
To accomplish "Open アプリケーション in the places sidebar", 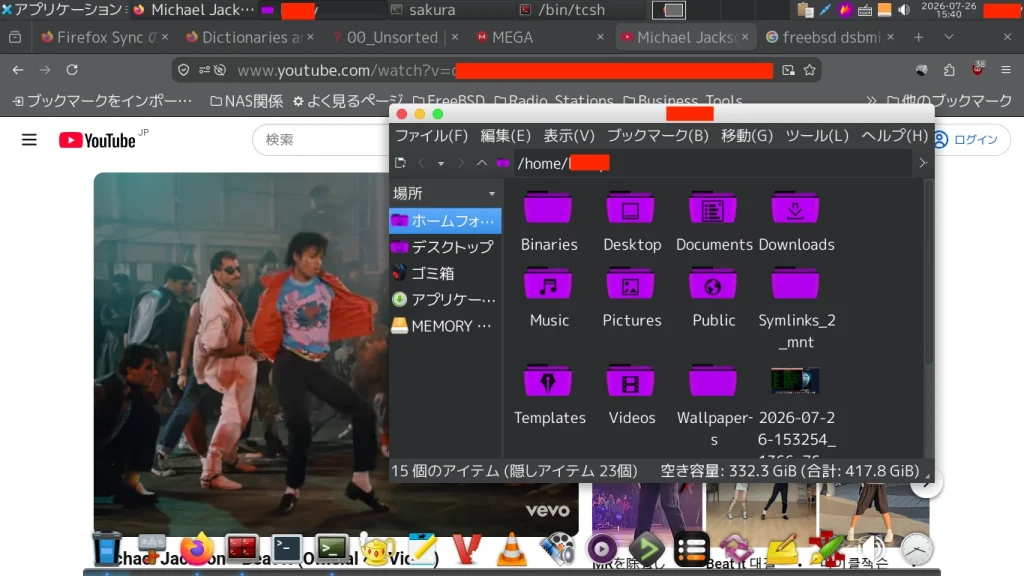I will click(x=445, y=299).
